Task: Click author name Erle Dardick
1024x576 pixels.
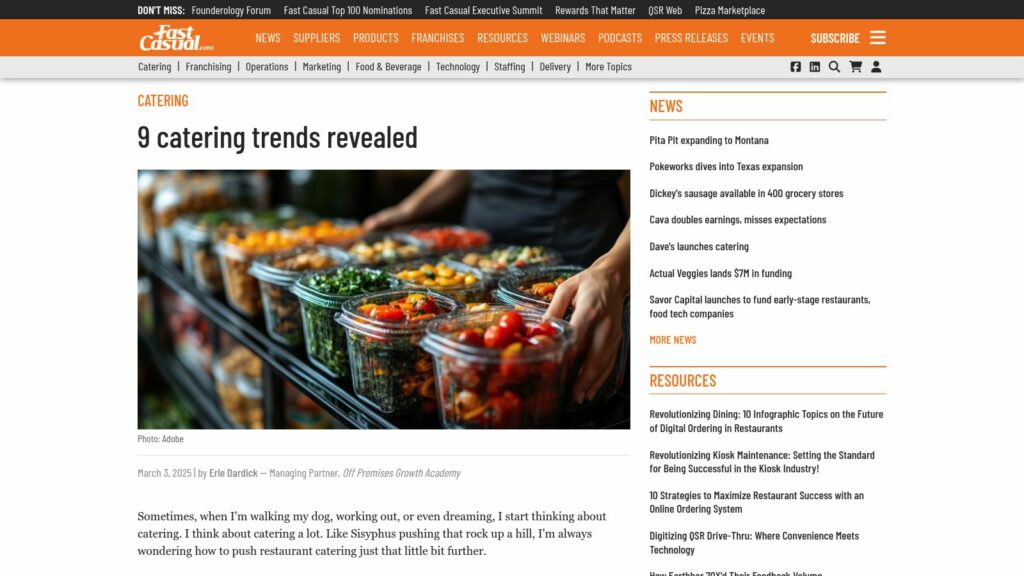Action: 233,473
